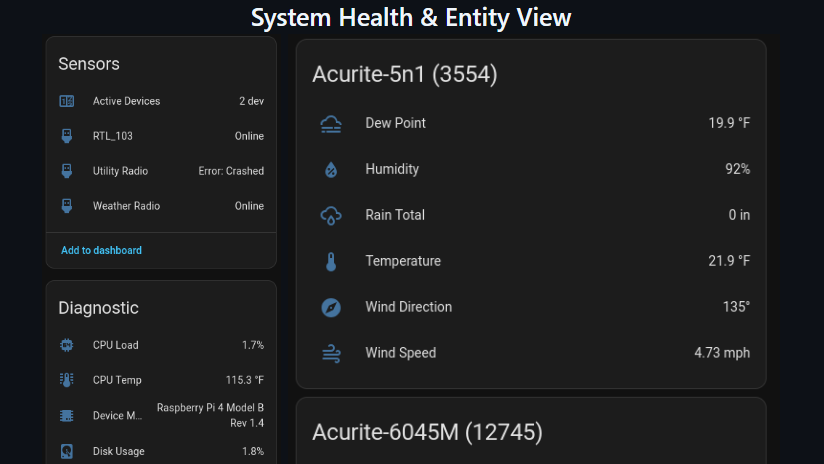
Task: Click the Utility Radio device icon
Action: [67, 171]
